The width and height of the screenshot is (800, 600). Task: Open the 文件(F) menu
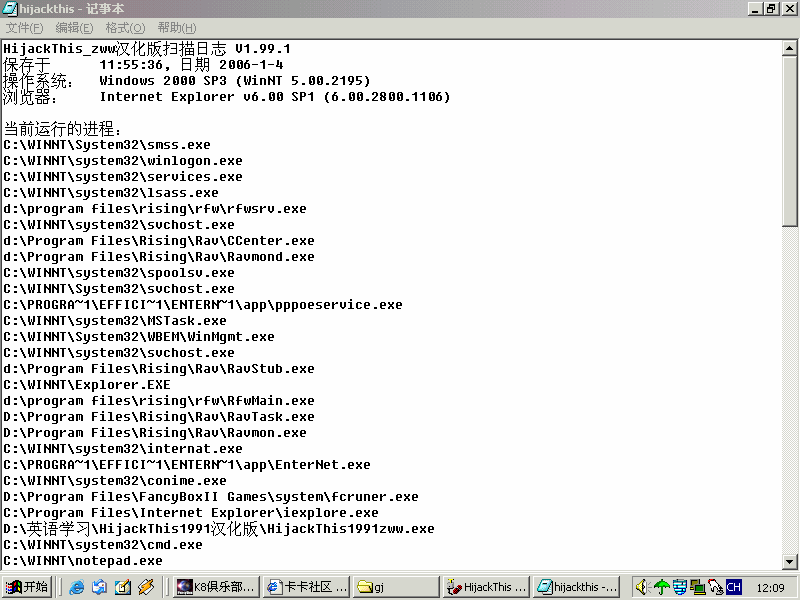(x=24, y=28)
